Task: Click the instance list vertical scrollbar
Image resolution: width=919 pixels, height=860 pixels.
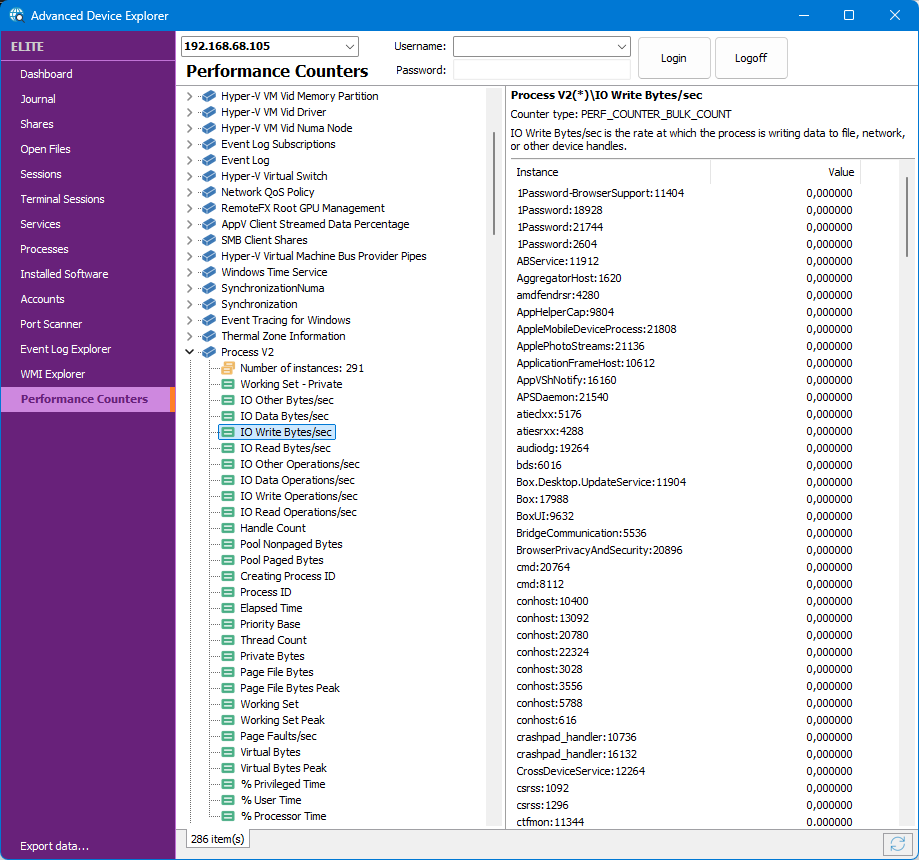Action: pyautogui.click(x=907, y=217)
